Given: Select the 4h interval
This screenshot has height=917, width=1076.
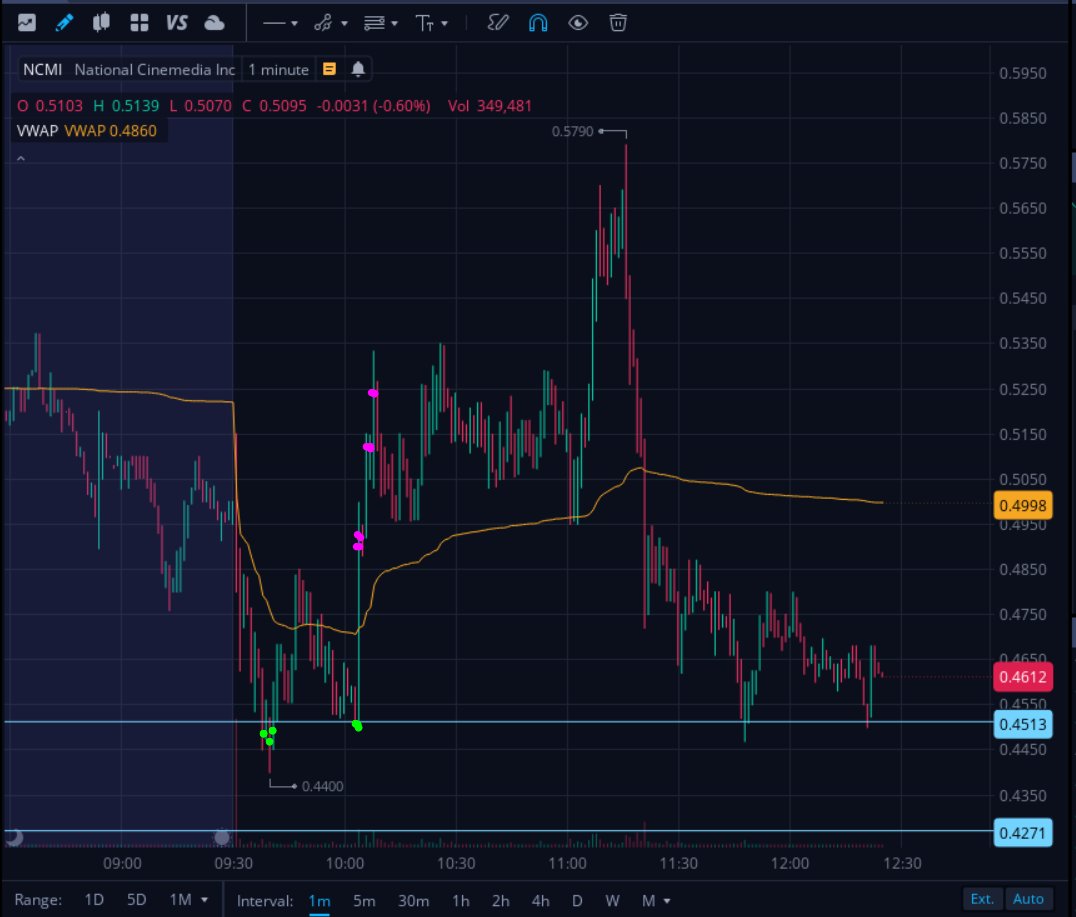Looking at the screenshot, I should tap(540, 901).
